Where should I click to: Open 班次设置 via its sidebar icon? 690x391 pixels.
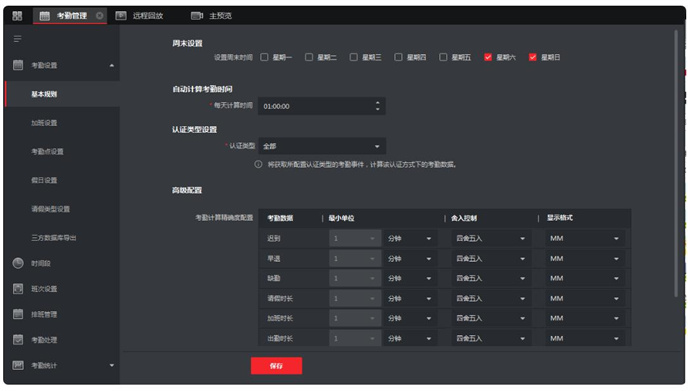[x=18, y=289]
